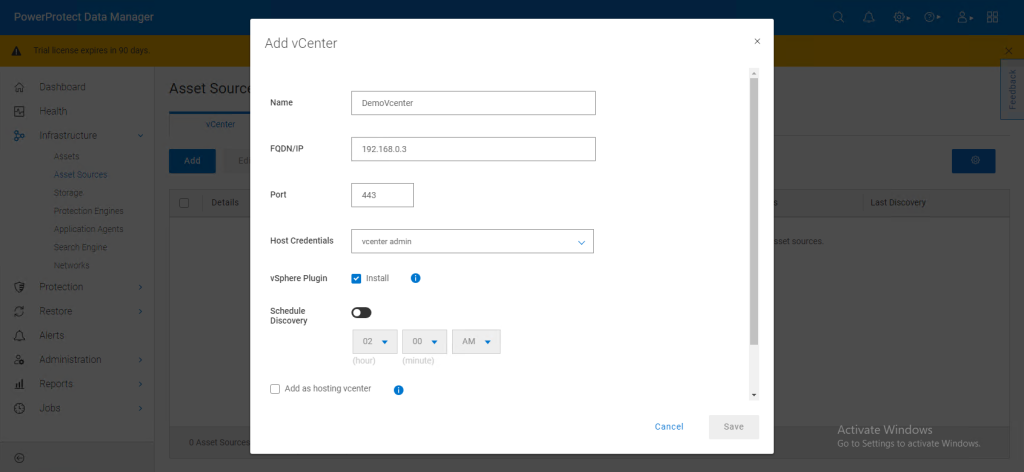The height and width of the screenshot is (472, 1024).
Task: Open the Host Credentials dropdown
Action: pos(472,241)
